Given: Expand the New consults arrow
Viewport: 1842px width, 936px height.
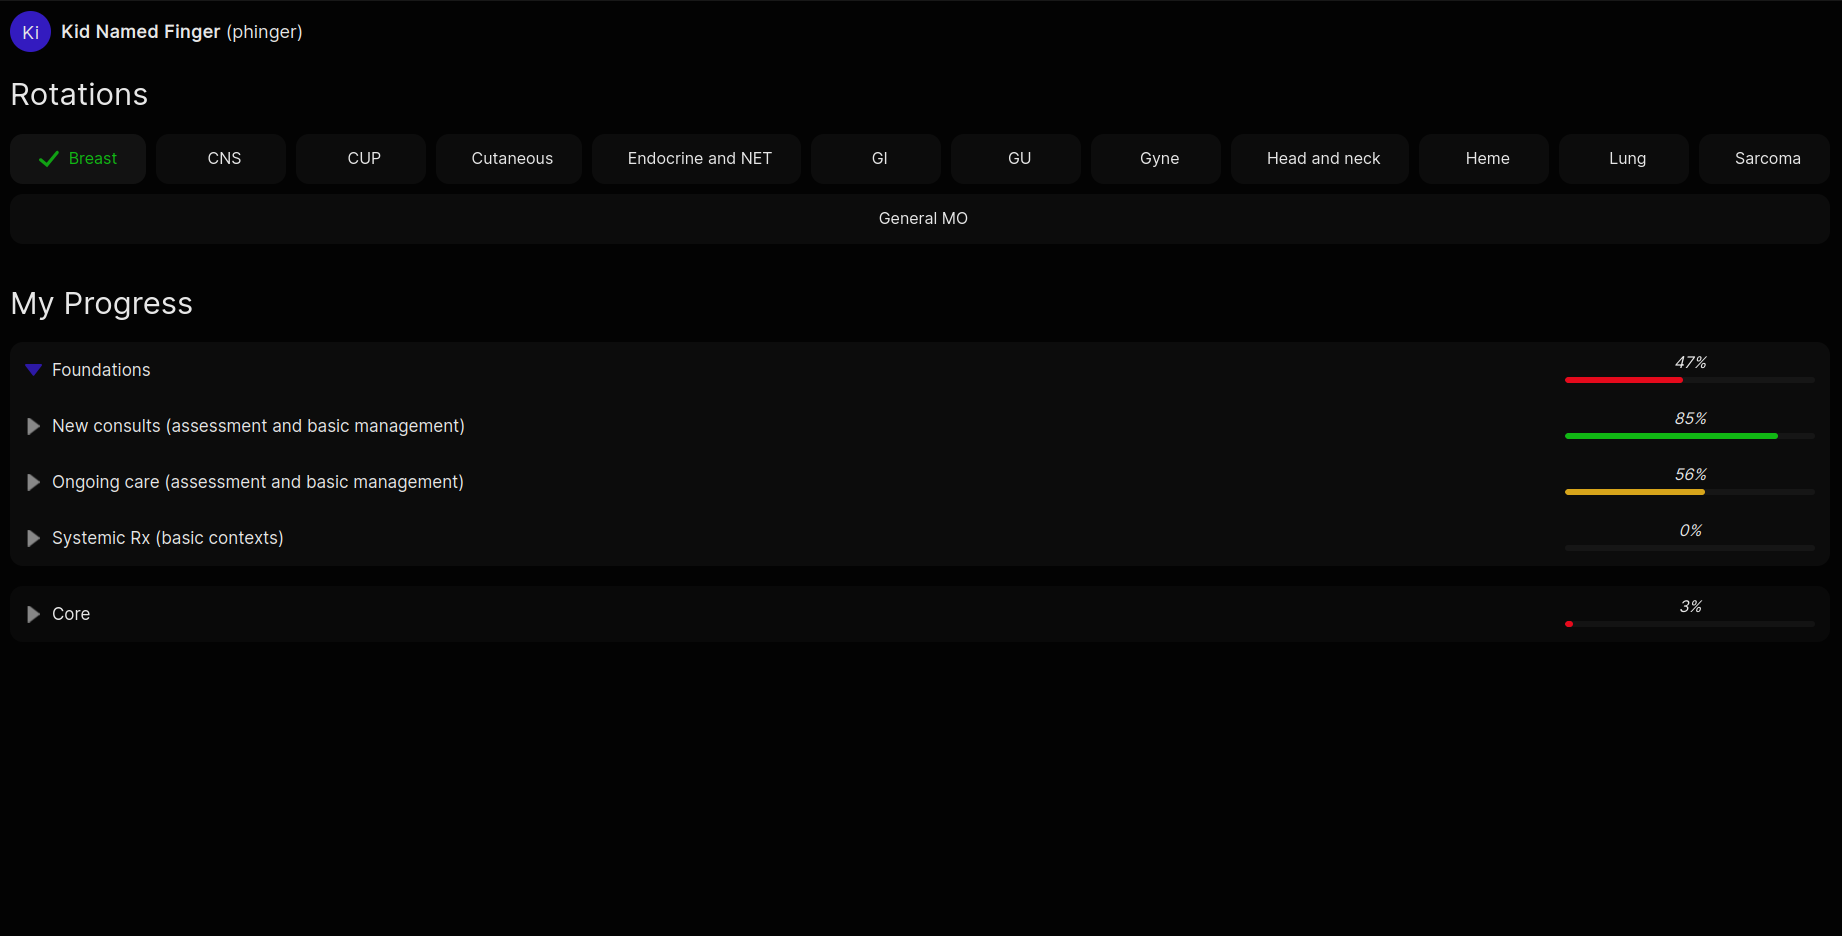Looking at the screenshot, I should pos(33,426).
